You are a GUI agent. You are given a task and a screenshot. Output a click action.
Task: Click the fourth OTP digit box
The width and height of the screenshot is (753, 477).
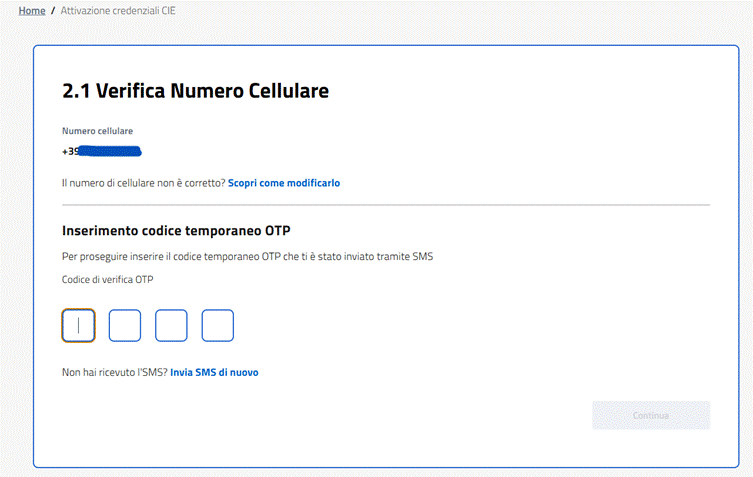click(x=217, y=325)
